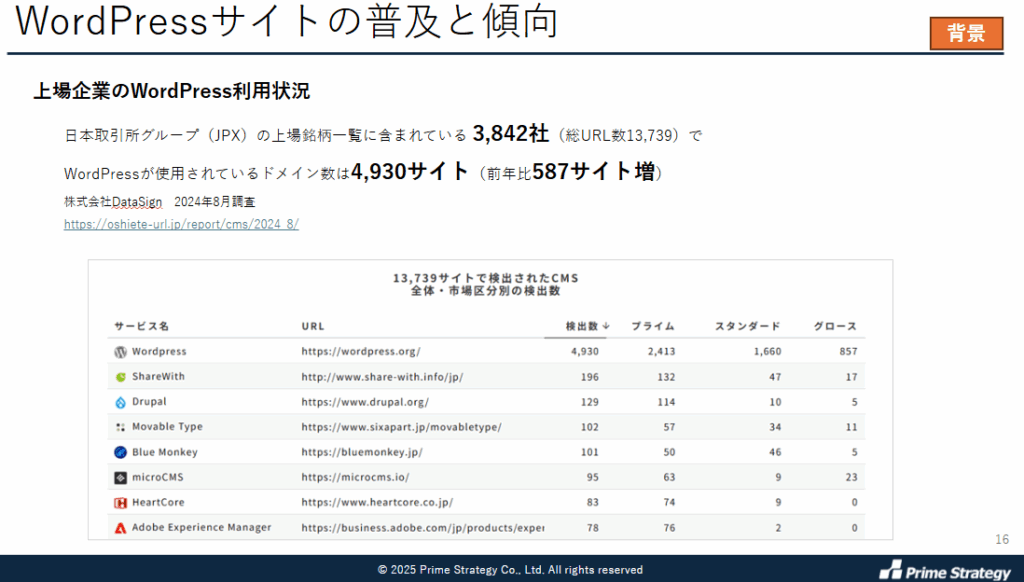Click the WordPress logo icon in table

pos(120,352)
